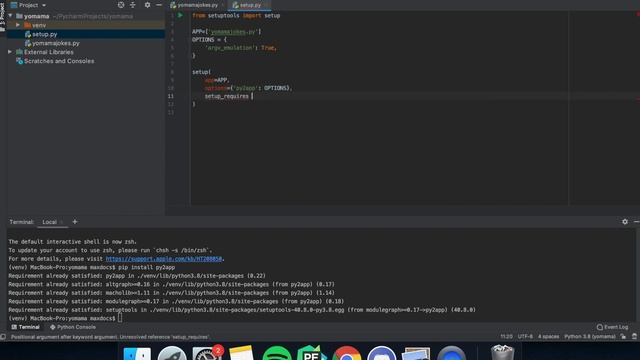
Task: Open Google Chrome from the Dock
Action: coord(347,353)
